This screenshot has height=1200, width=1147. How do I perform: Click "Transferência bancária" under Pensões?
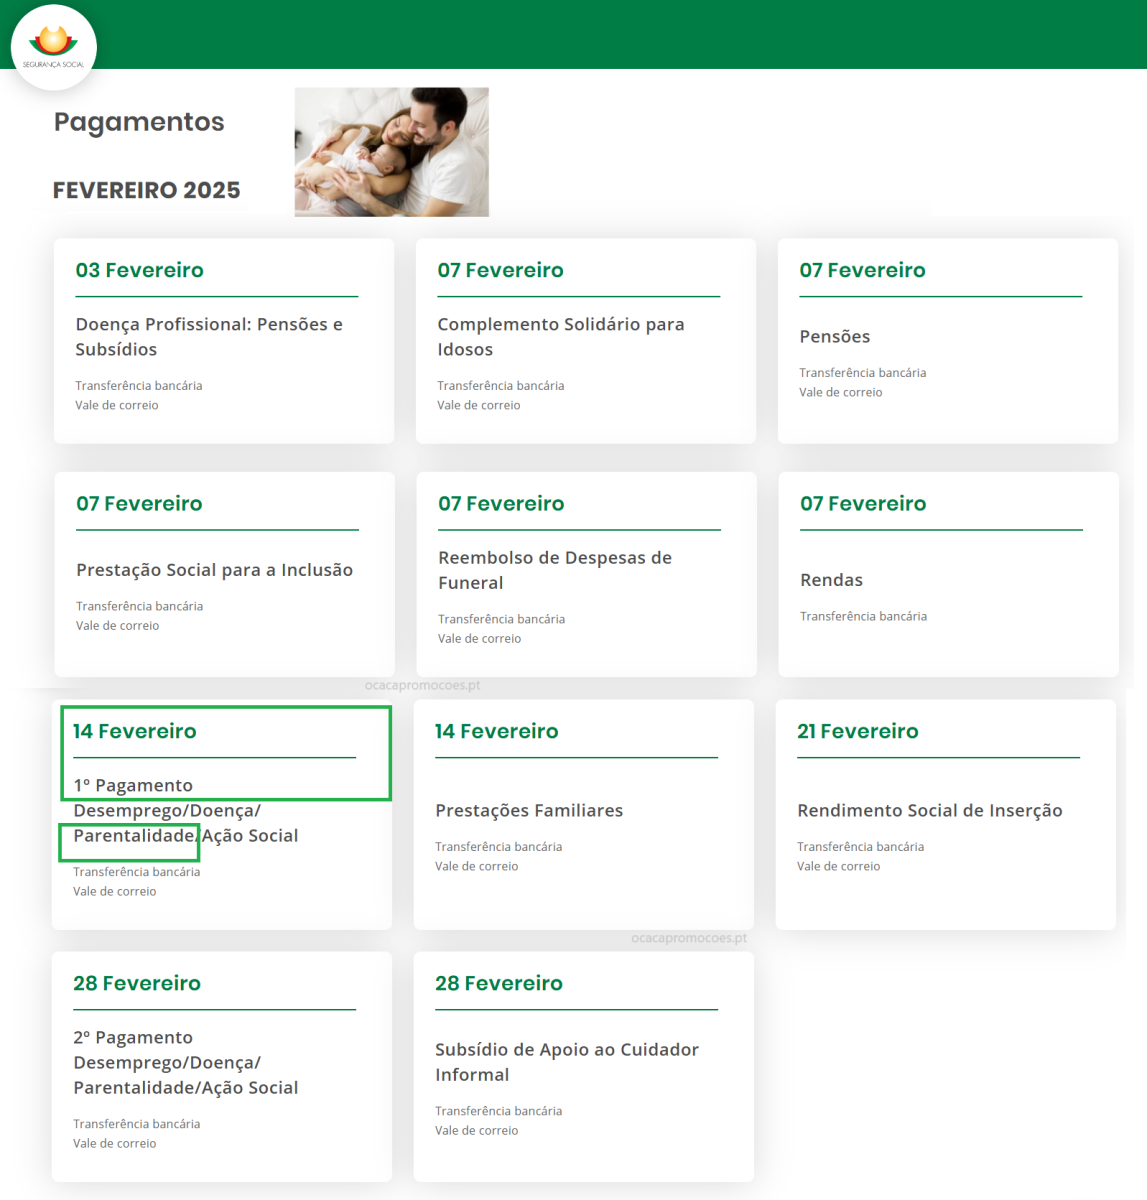pyautogui.click(x=863, y=373)
